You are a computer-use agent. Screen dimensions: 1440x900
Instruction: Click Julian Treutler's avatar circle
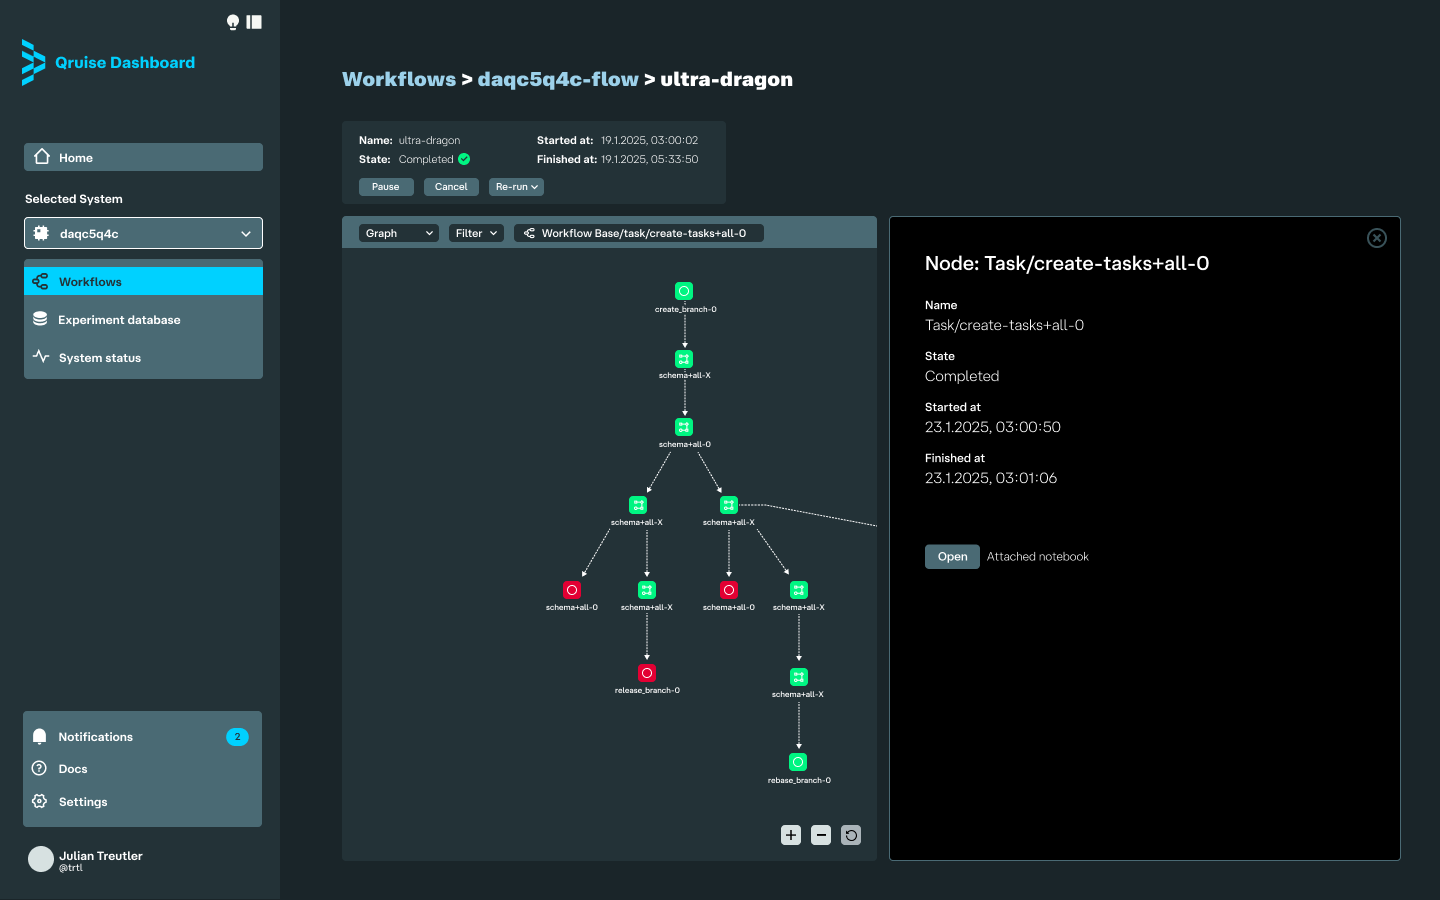click(41, 859)
